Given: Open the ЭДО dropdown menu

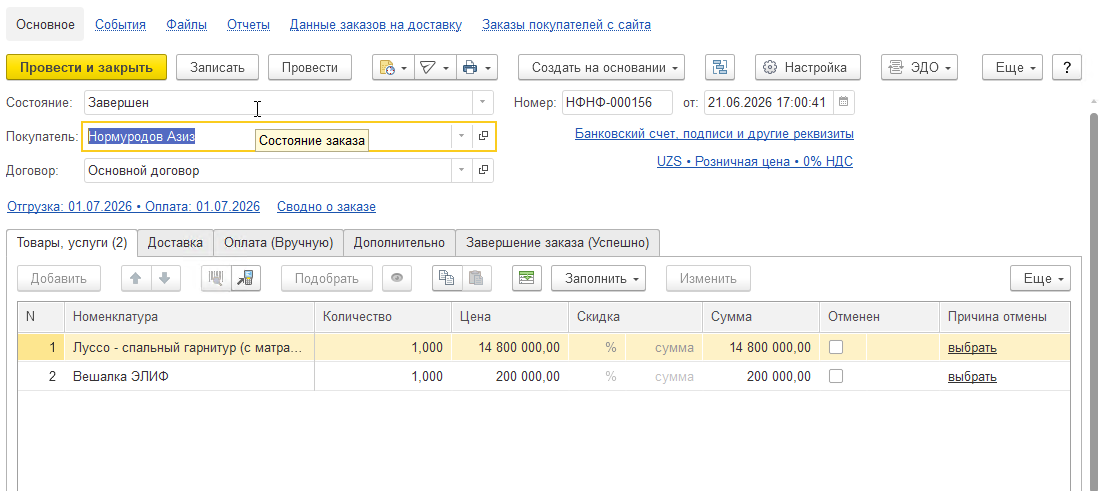Looking at the screenshot, I should pyautogui.click(x=920, y=67).
